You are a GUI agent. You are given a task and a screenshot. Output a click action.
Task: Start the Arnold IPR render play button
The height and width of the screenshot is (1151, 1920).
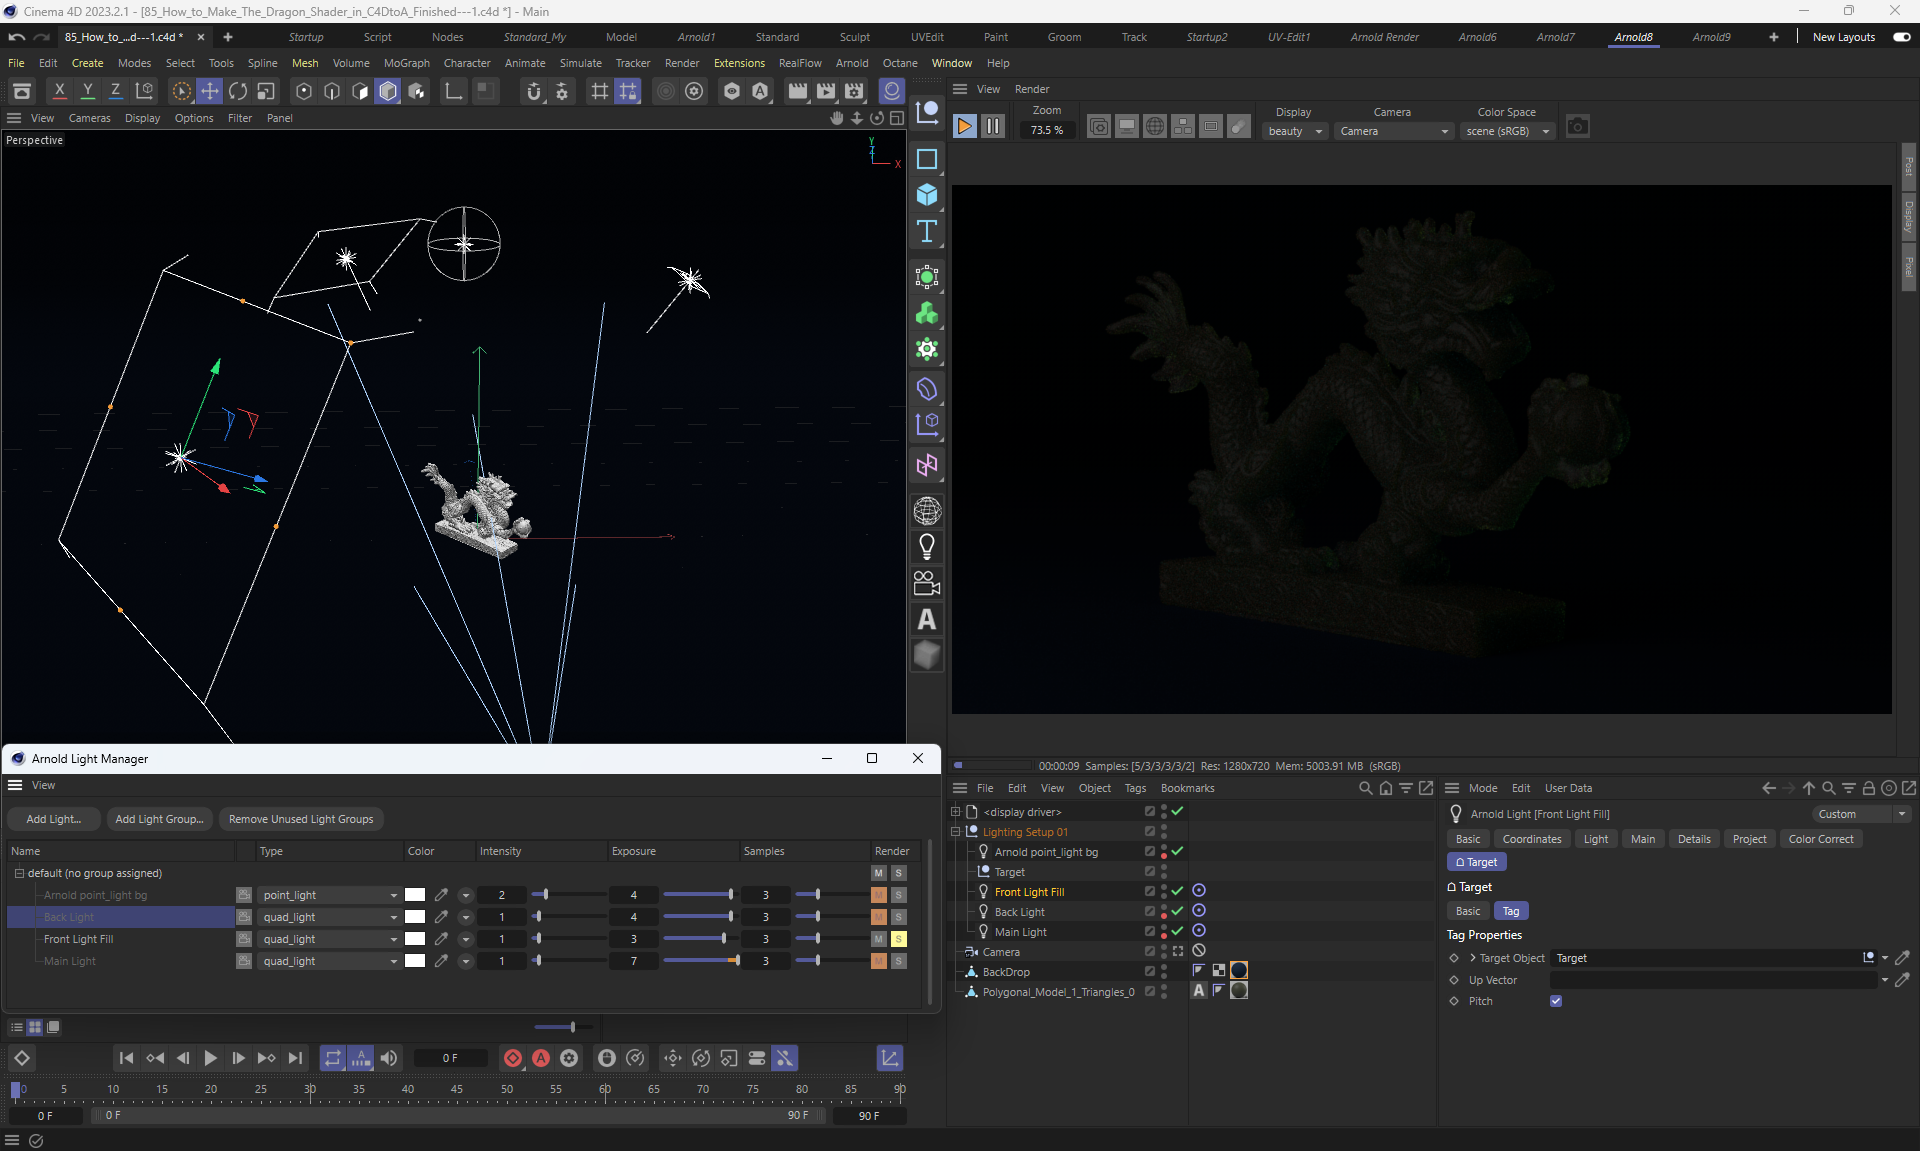(x=964, y=126)
